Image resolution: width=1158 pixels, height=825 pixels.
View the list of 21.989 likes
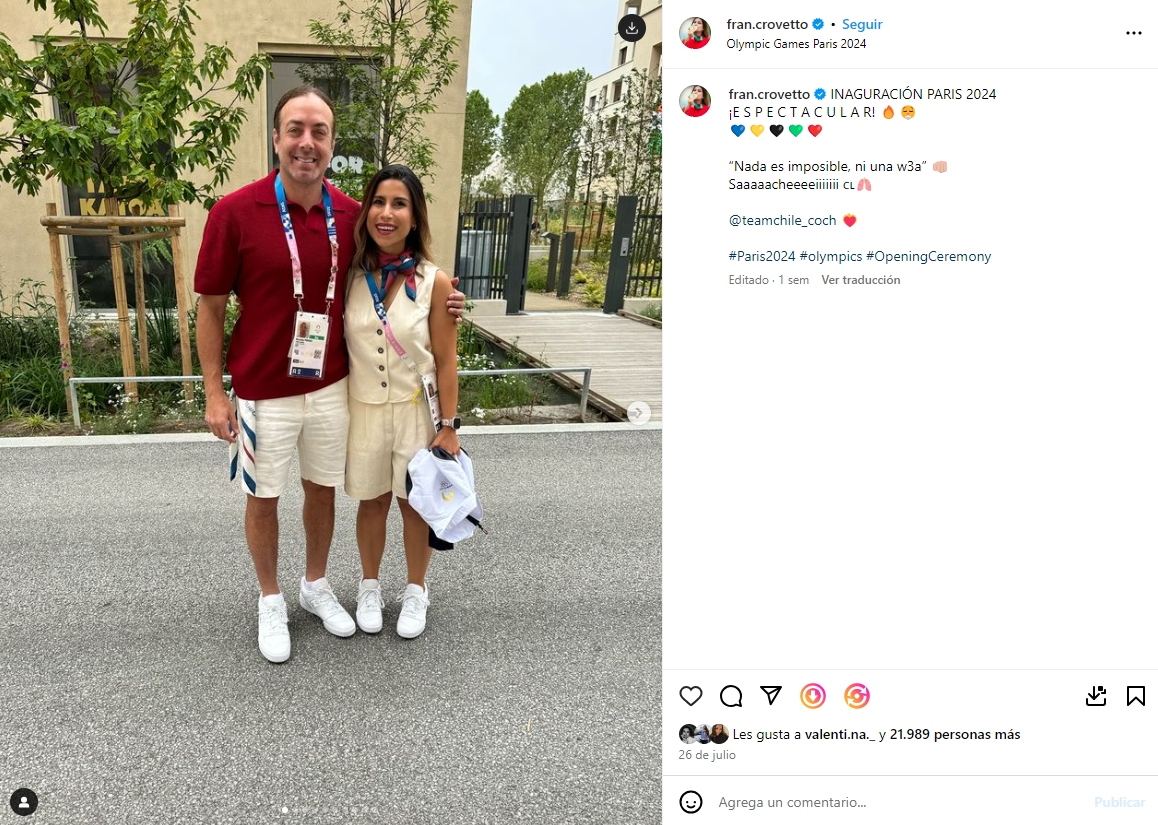(x=955, y=734)
